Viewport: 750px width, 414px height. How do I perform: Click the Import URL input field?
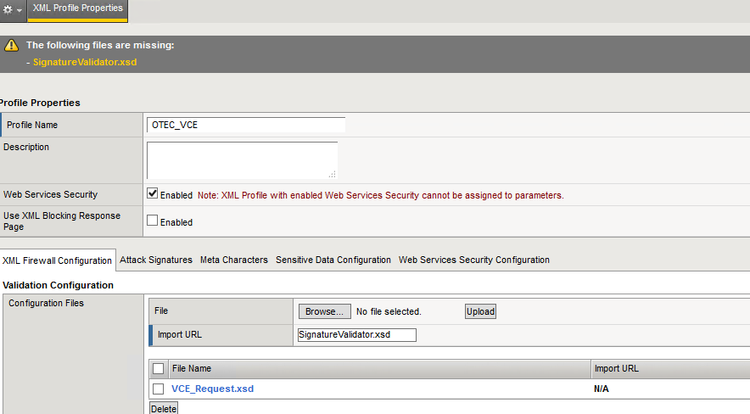click(x=356, y=334)
